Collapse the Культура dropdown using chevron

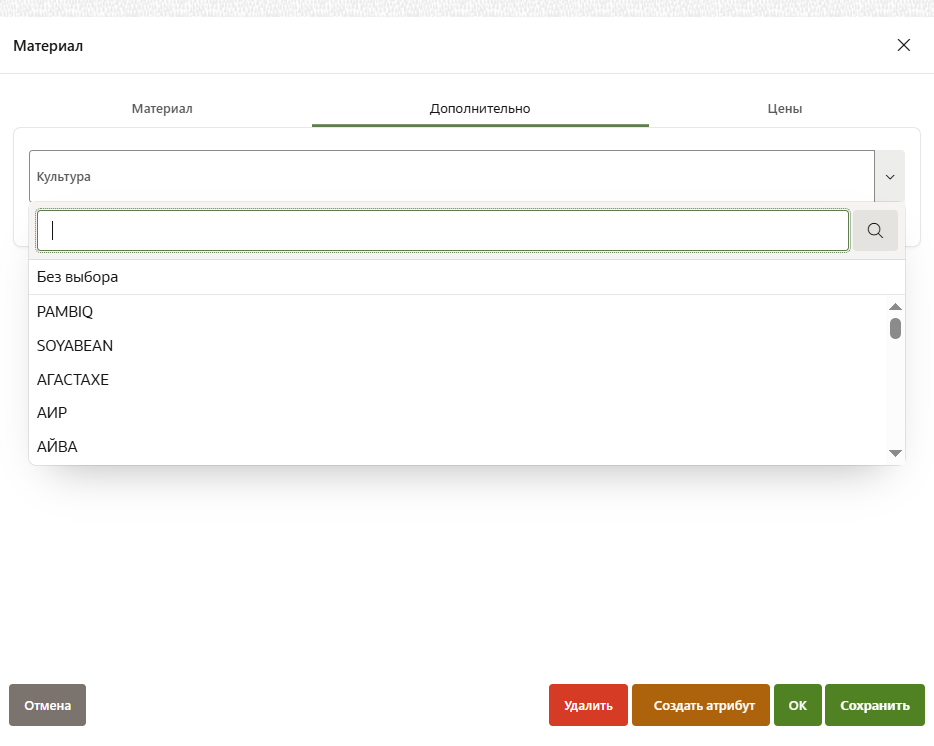pyautogui.click(x=890, y=177)
